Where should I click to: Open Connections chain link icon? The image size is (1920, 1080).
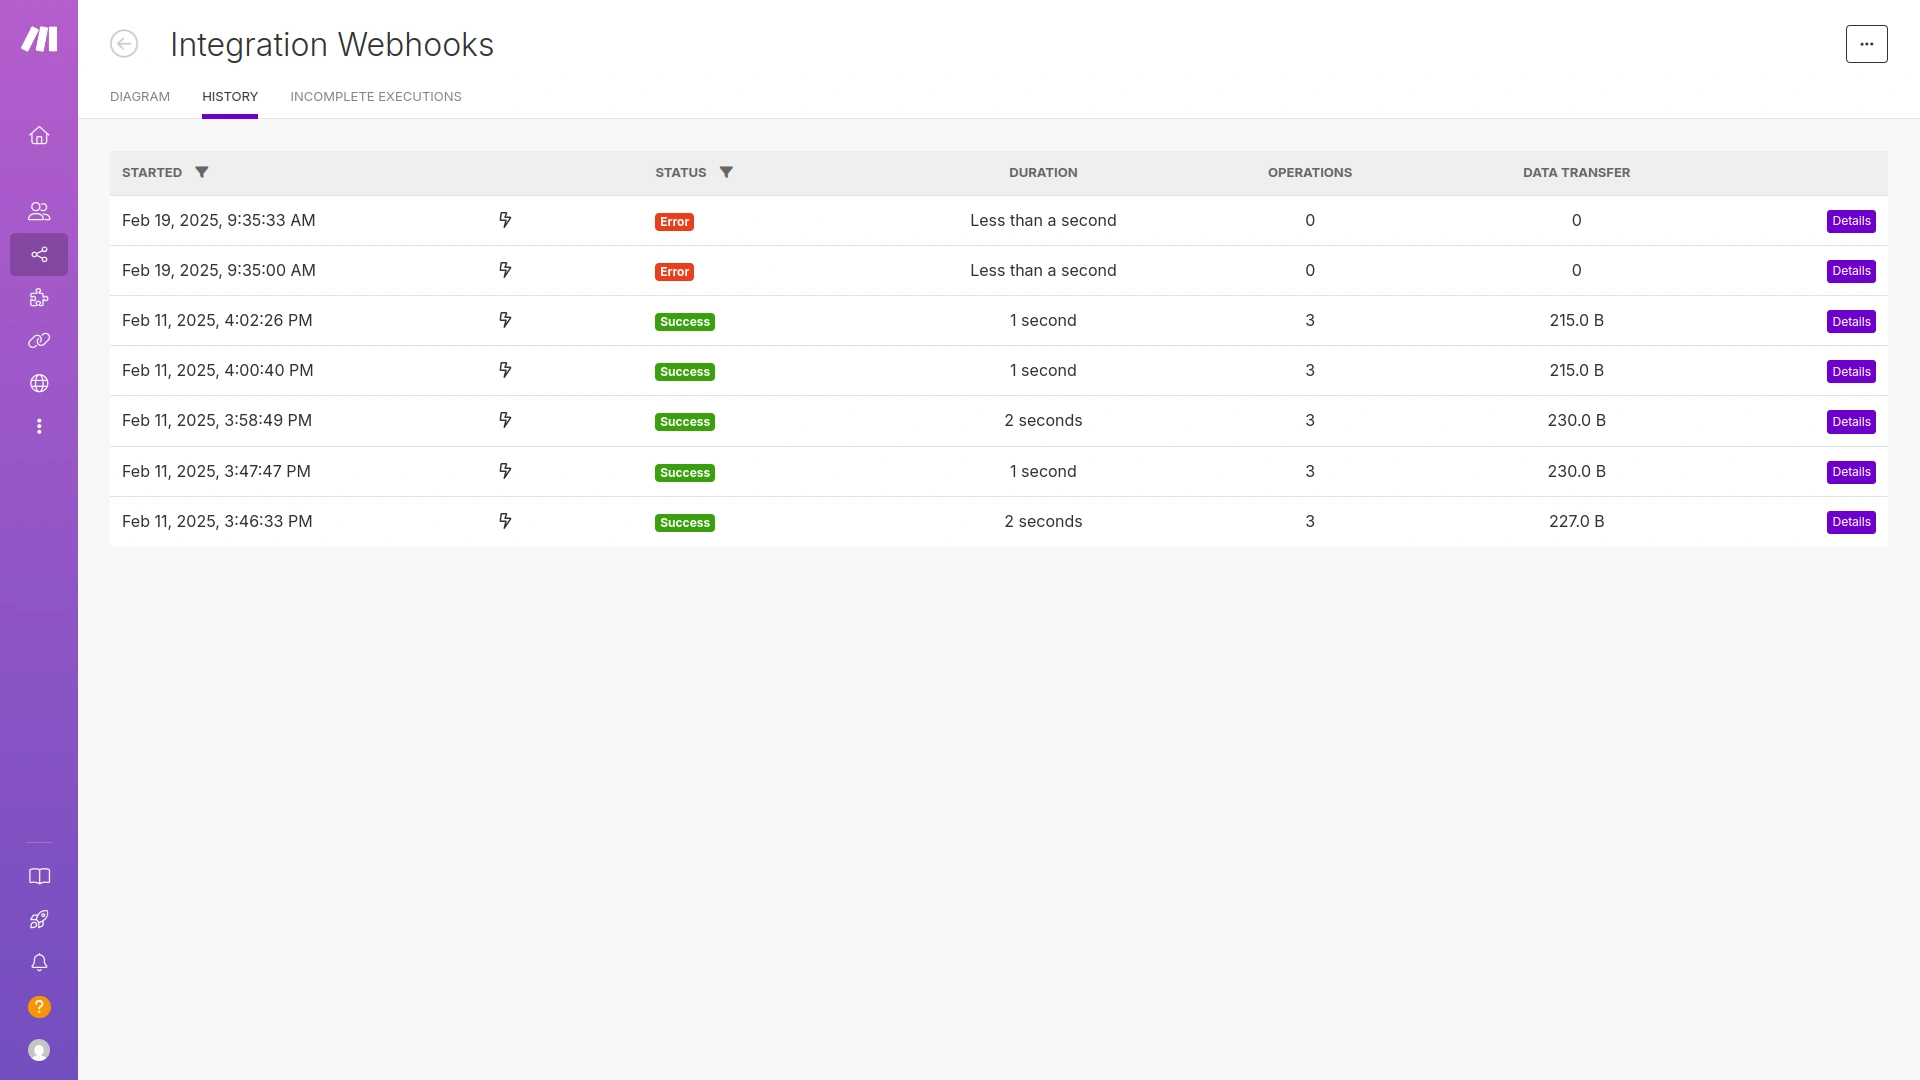click(39, 341)
